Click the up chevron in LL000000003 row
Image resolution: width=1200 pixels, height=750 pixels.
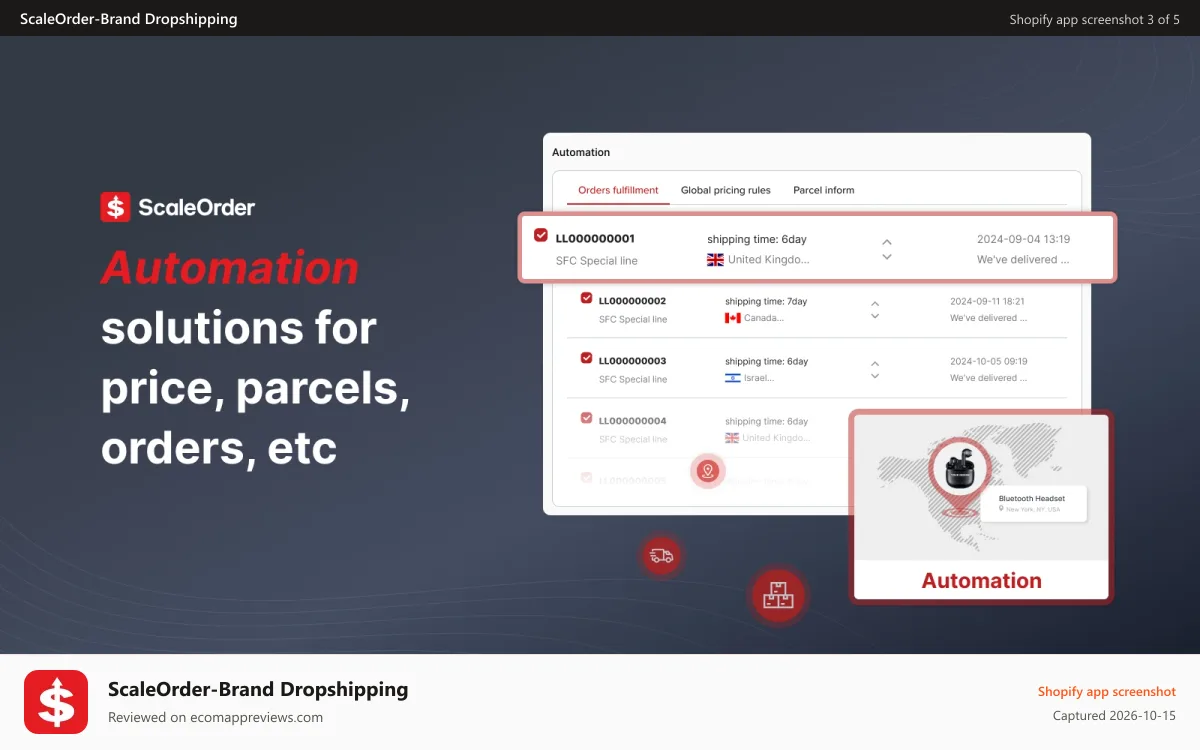(875, 363)
